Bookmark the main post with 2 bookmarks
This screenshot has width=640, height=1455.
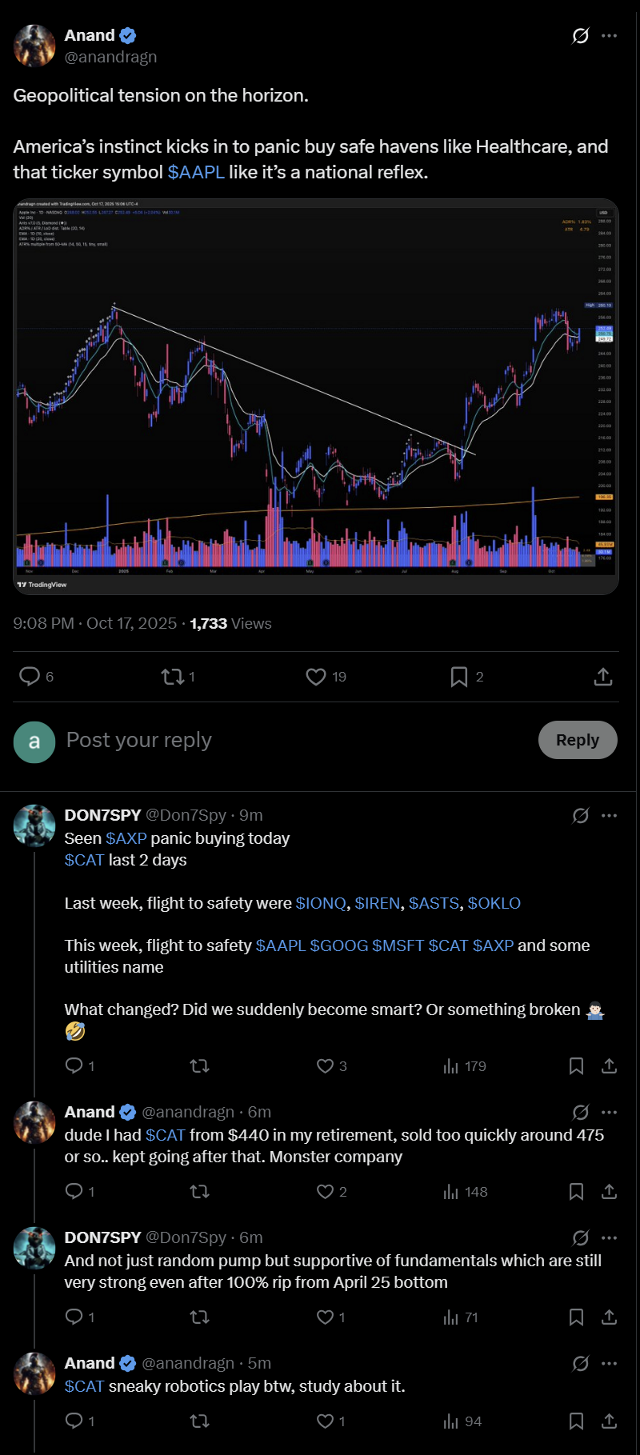459,677
